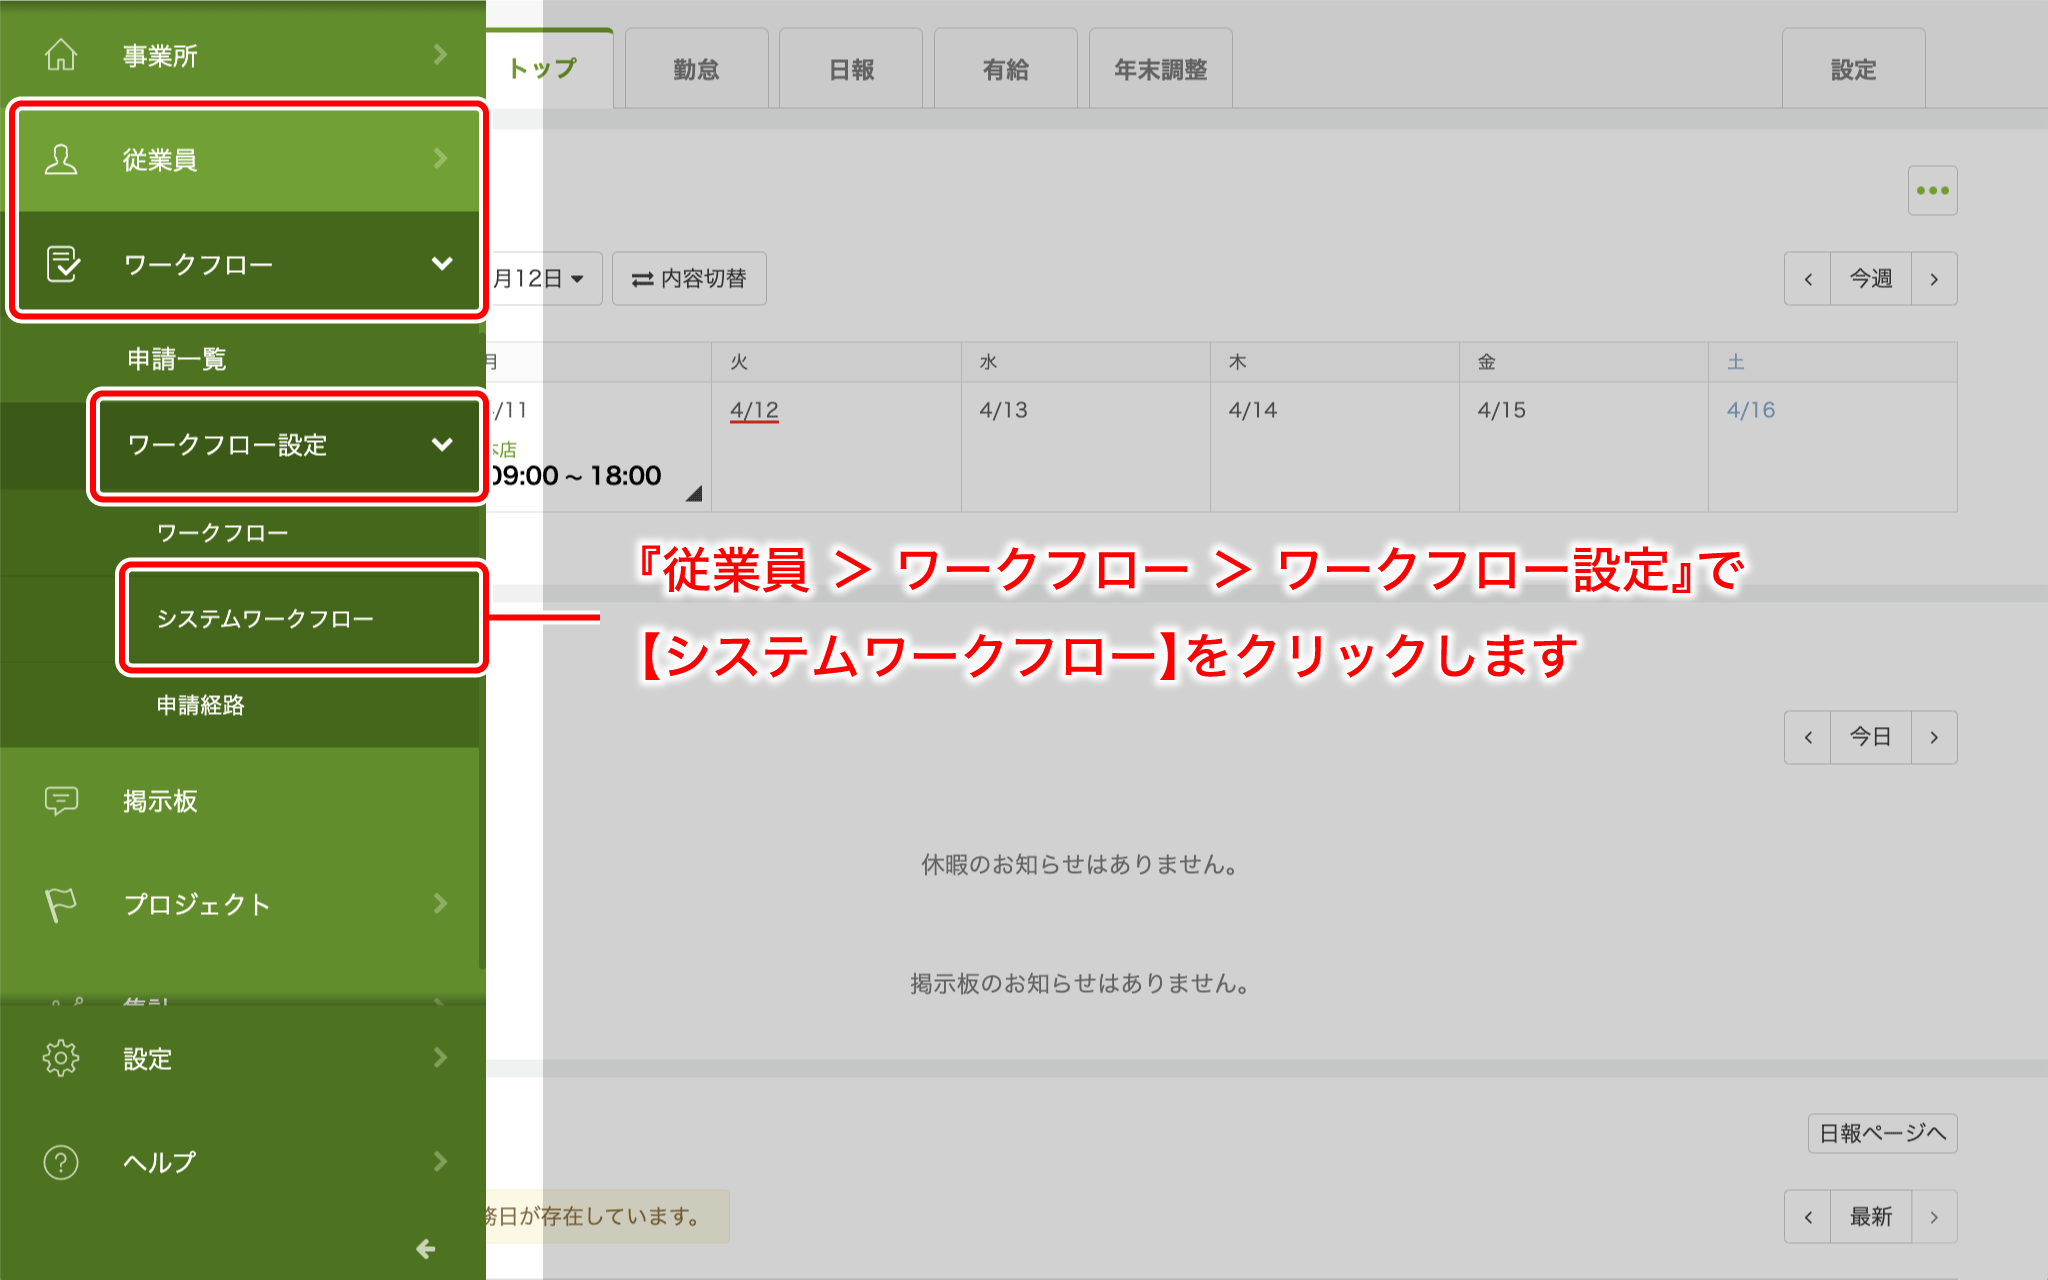Click the previous arrow beside 最新
The height and width of the screenshot is (1280, 2048).
[1808, 1217]
